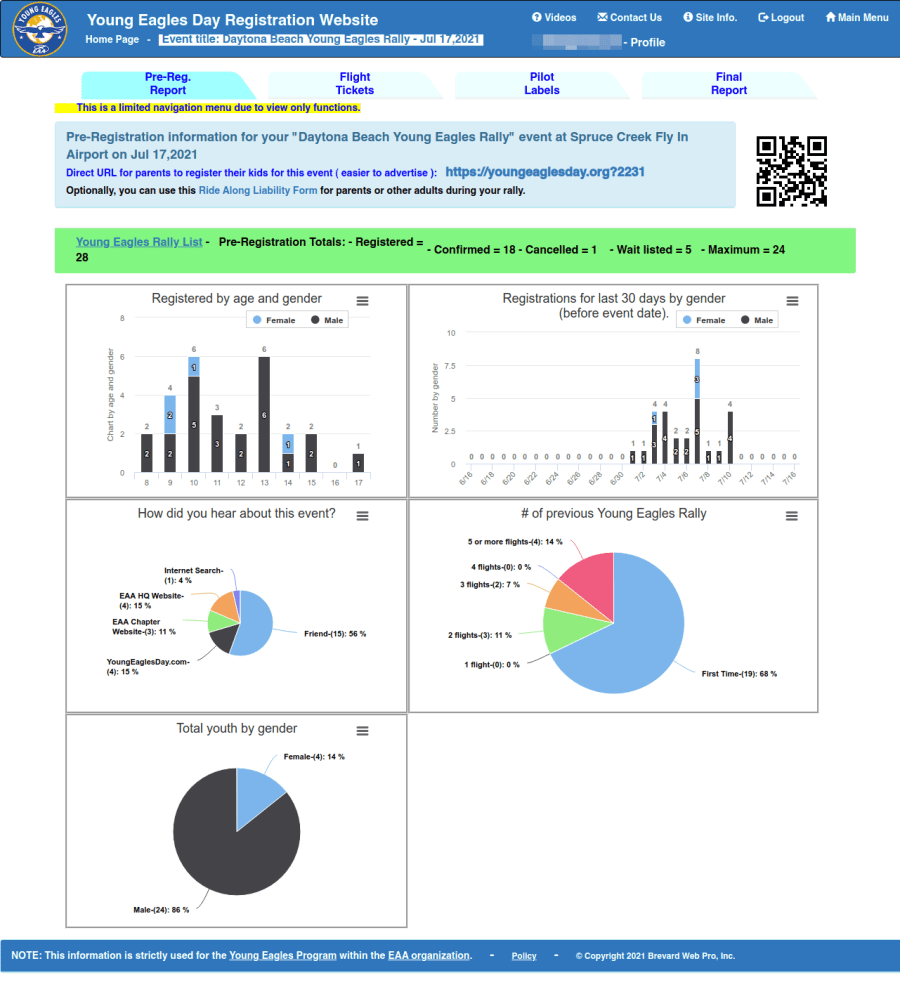900x987 pixels.
Task: Switch to the Flight Tickets tab
Action: (354, 84)
